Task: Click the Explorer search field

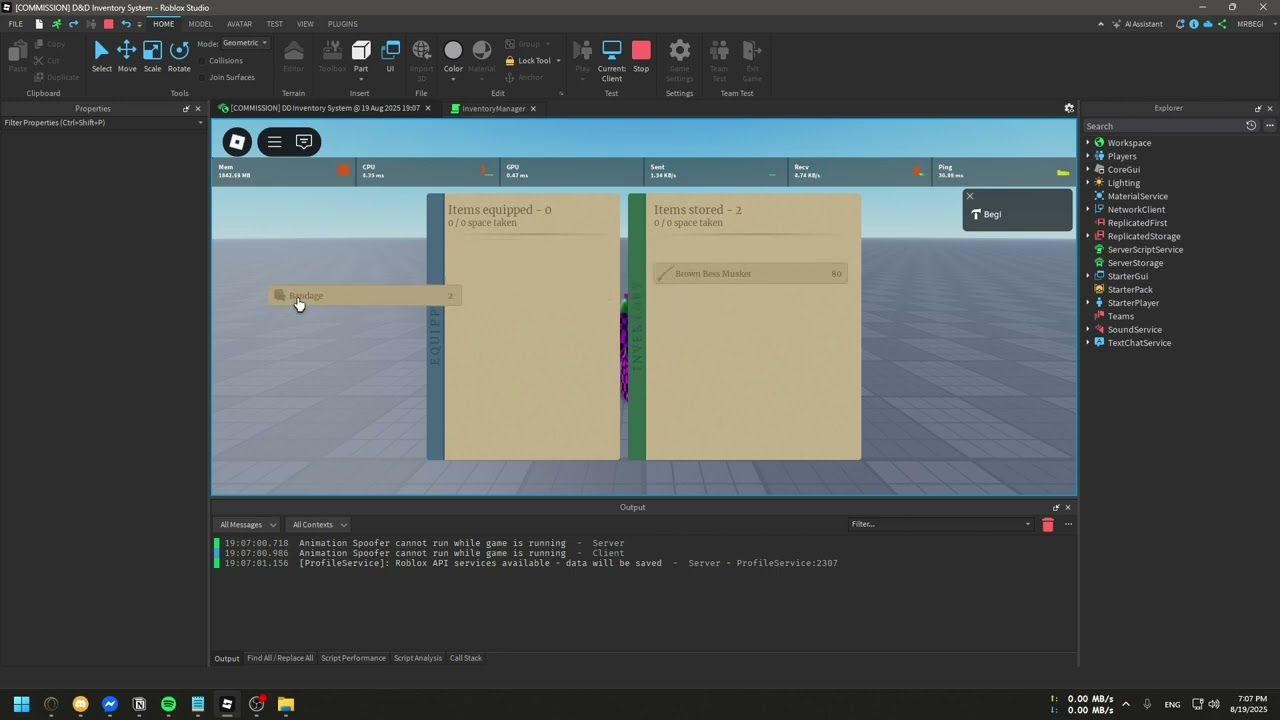Action: [1163, 126]
